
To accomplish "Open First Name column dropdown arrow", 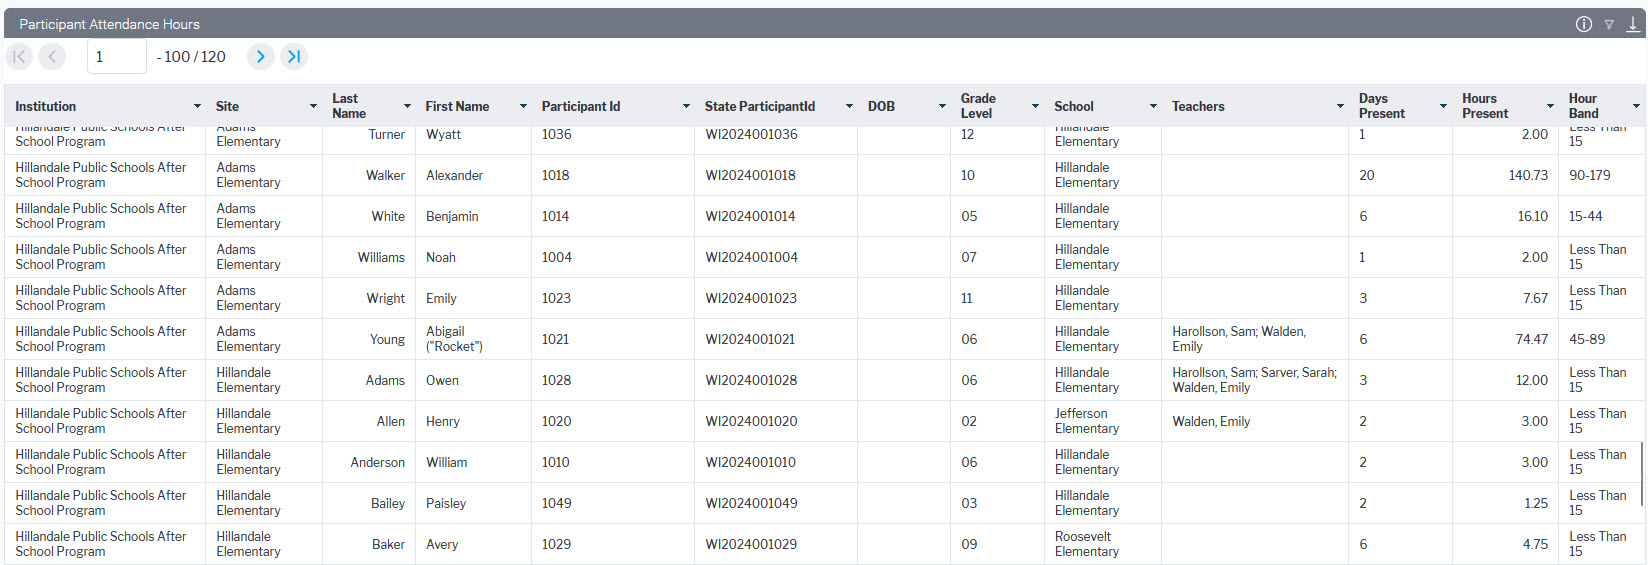I will (x=523, y=106).
